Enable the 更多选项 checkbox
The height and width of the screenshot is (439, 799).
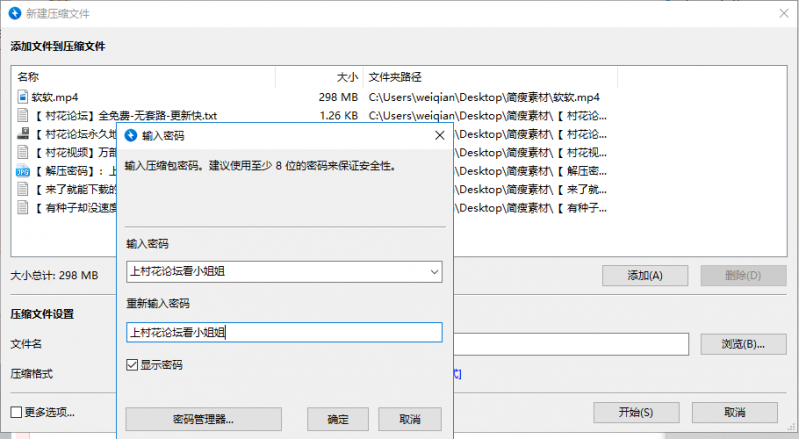(x=17, y=412)
